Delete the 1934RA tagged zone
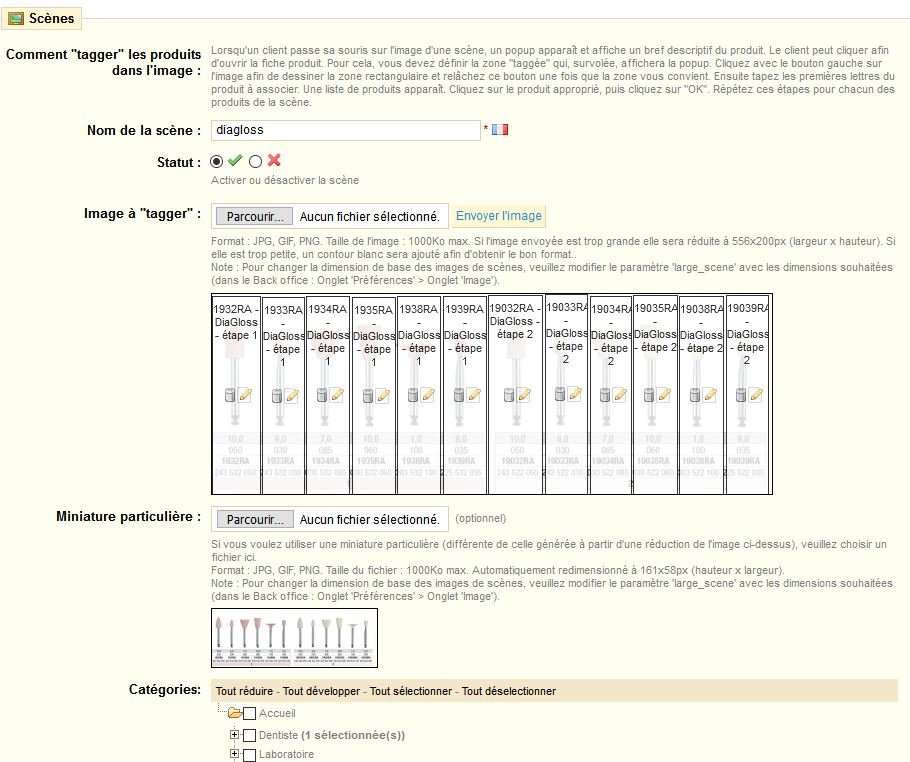The height and width of the screenshot is (762, 910). coord(322,395)
